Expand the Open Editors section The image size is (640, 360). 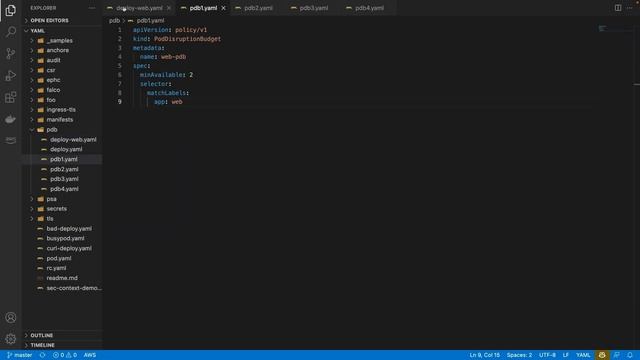coord(49,20)
